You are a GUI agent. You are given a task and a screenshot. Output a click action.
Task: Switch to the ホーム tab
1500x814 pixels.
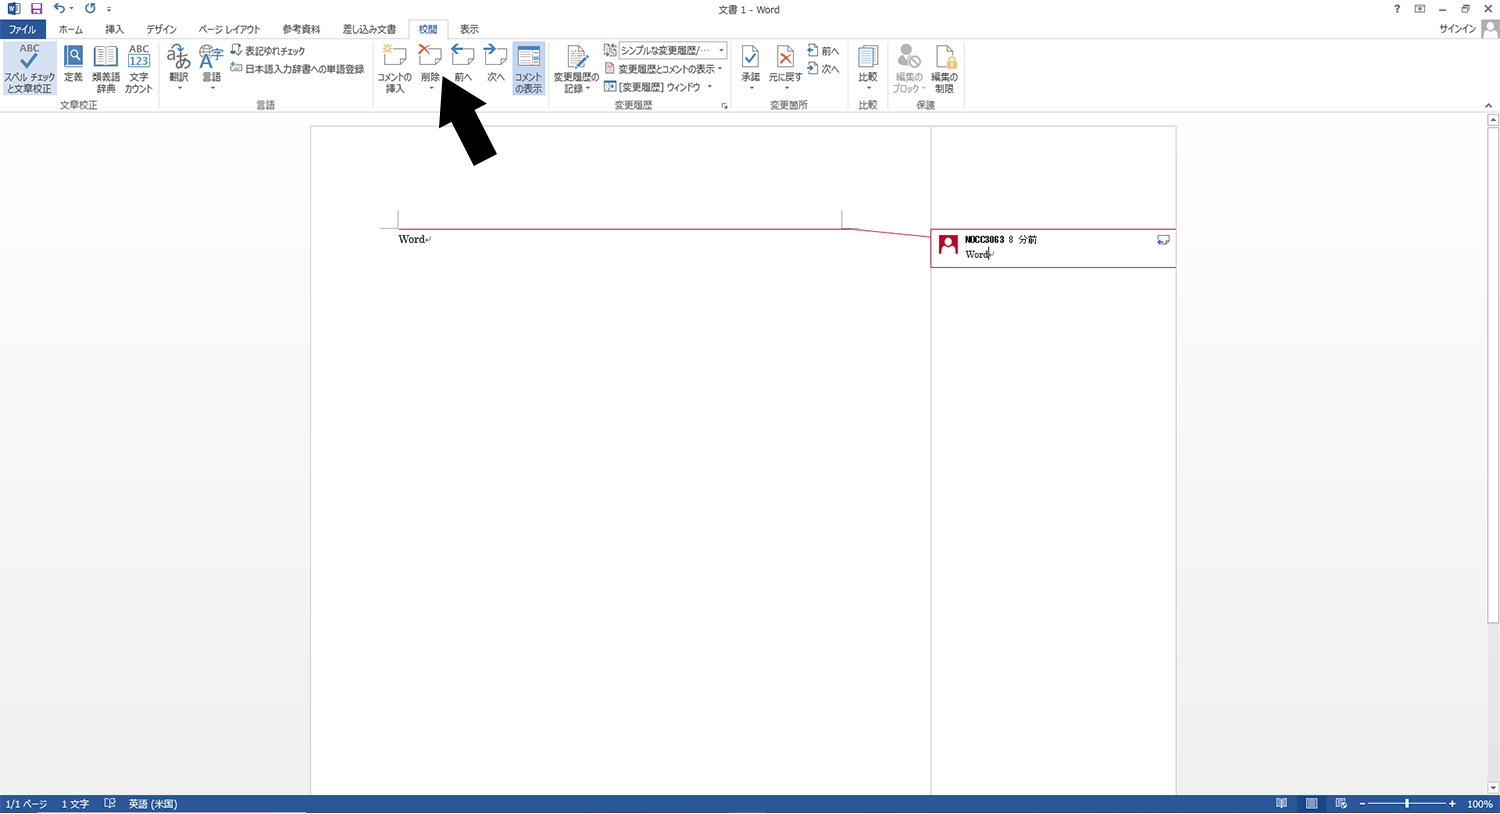pyautogui.click(x=71, y=29)
